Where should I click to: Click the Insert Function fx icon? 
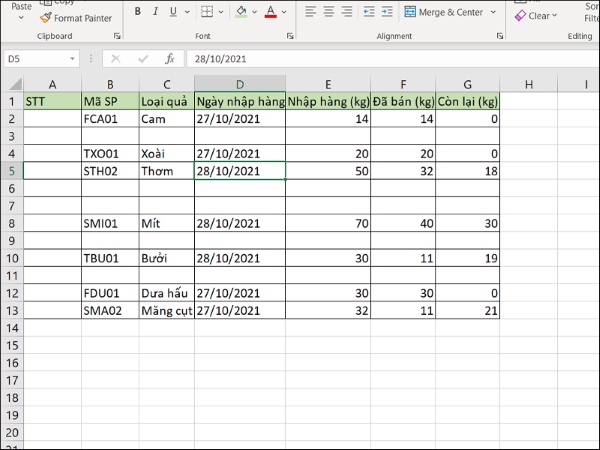pyautogui.click(x=169, y=59)
